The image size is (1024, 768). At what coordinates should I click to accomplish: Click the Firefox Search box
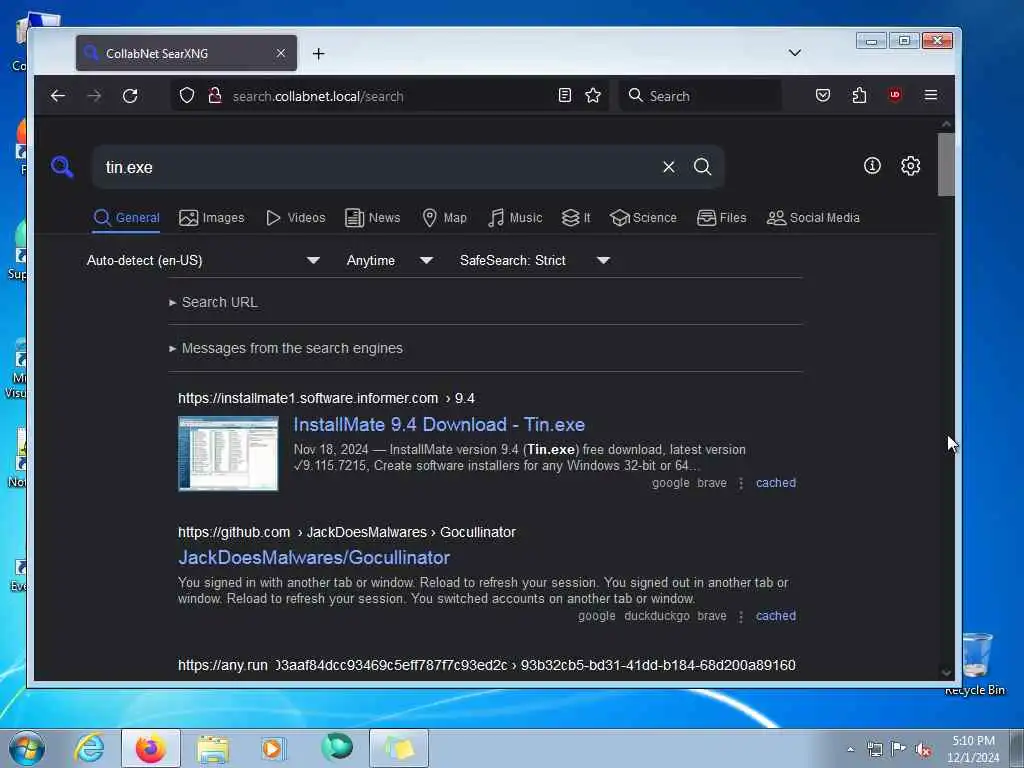[701, 96]
